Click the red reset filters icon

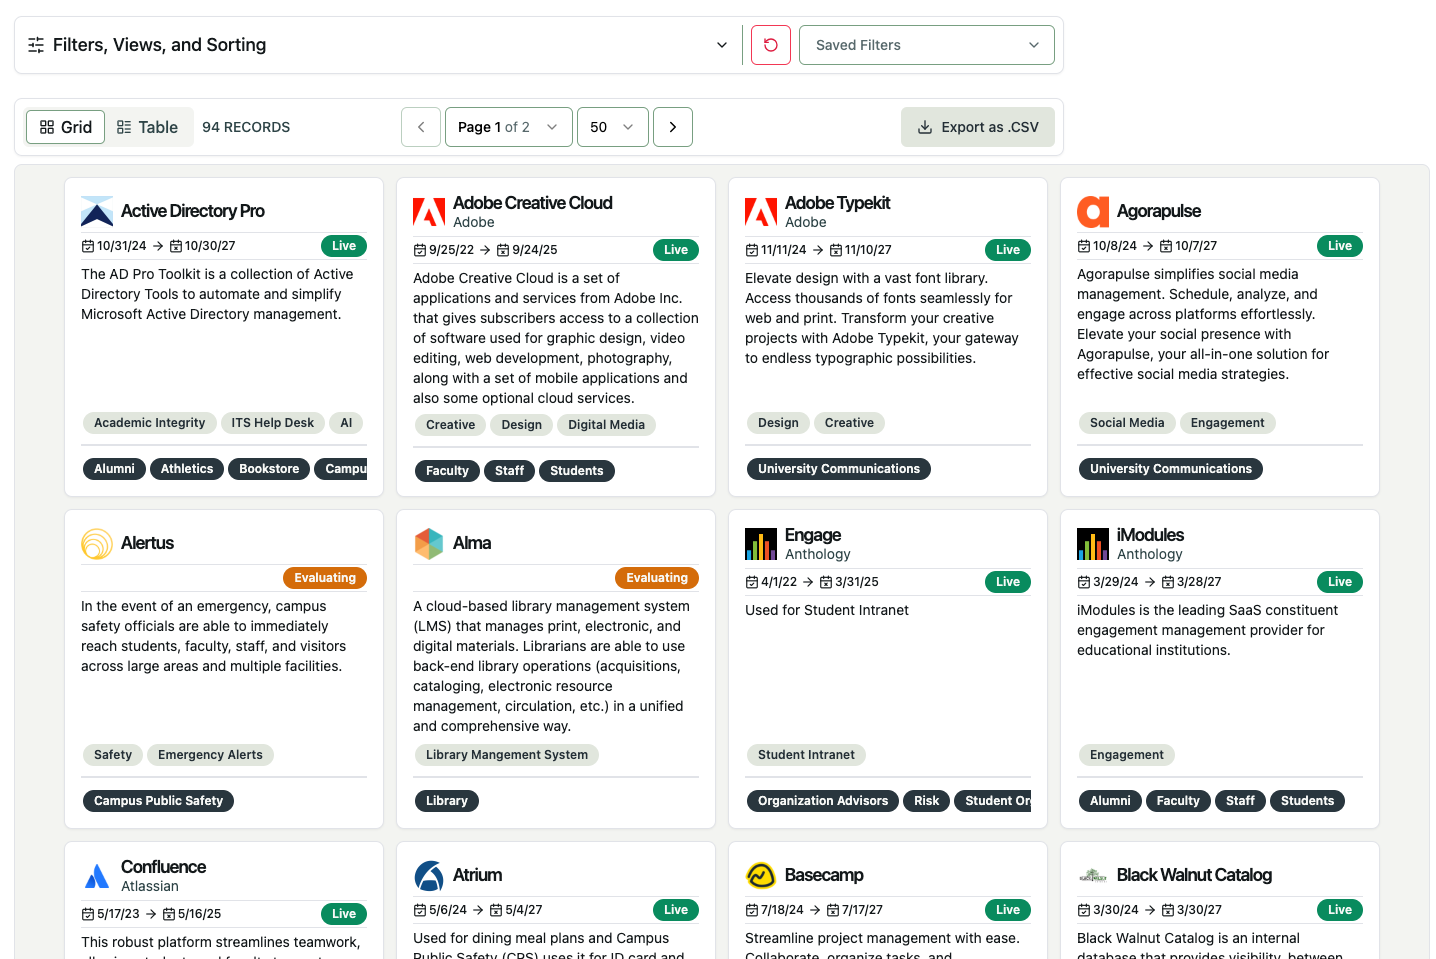770,45
